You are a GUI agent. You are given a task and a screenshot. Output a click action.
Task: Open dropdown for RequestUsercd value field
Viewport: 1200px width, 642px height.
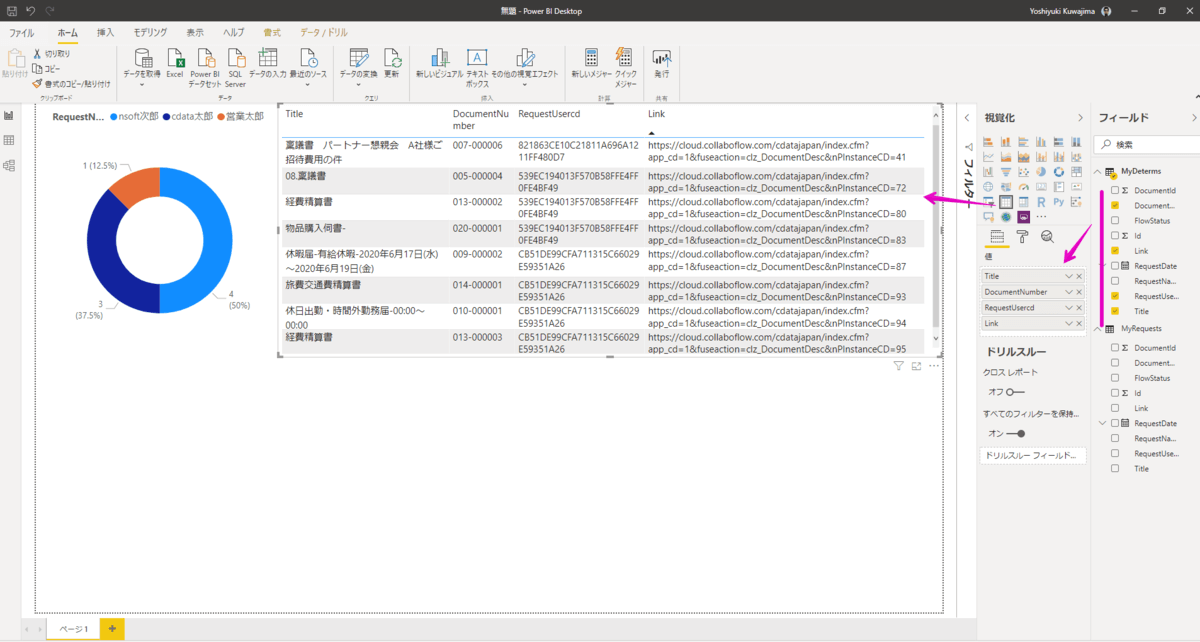point(1069,308)
